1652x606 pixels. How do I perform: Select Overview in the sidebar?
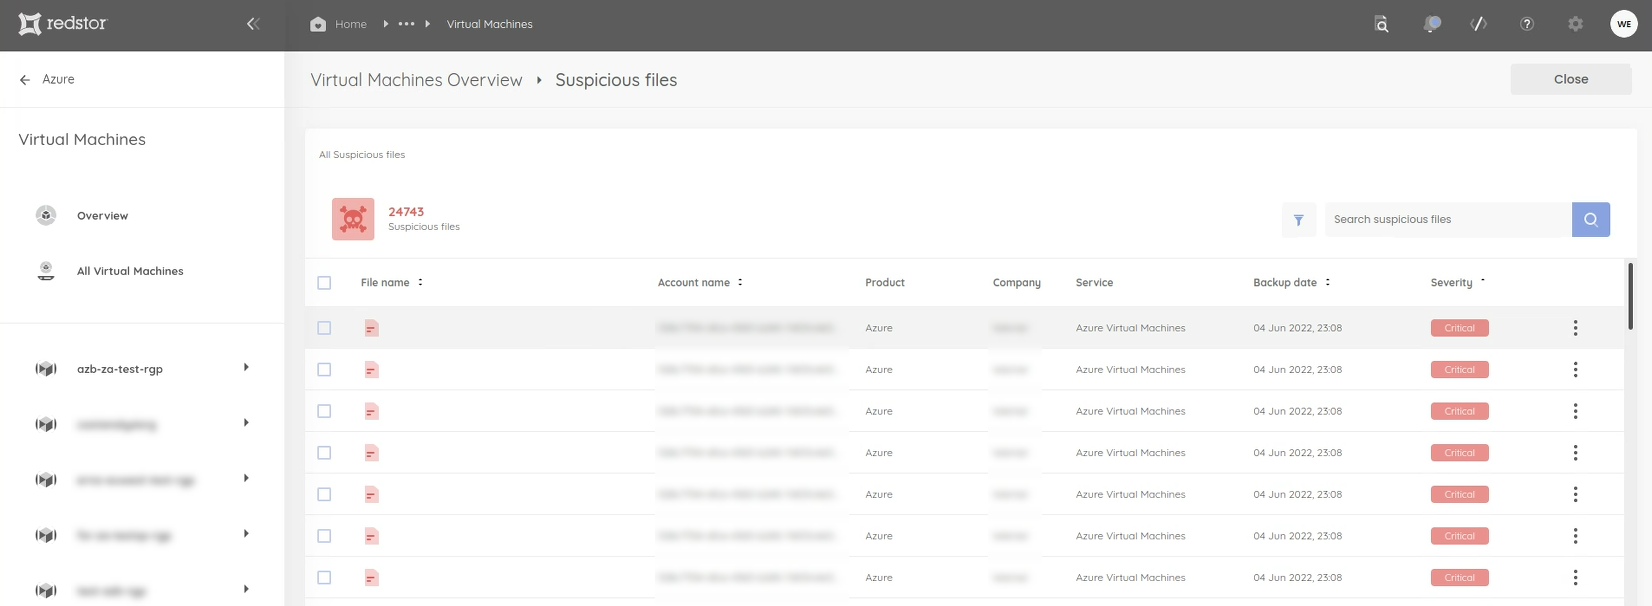click(102, 216)
